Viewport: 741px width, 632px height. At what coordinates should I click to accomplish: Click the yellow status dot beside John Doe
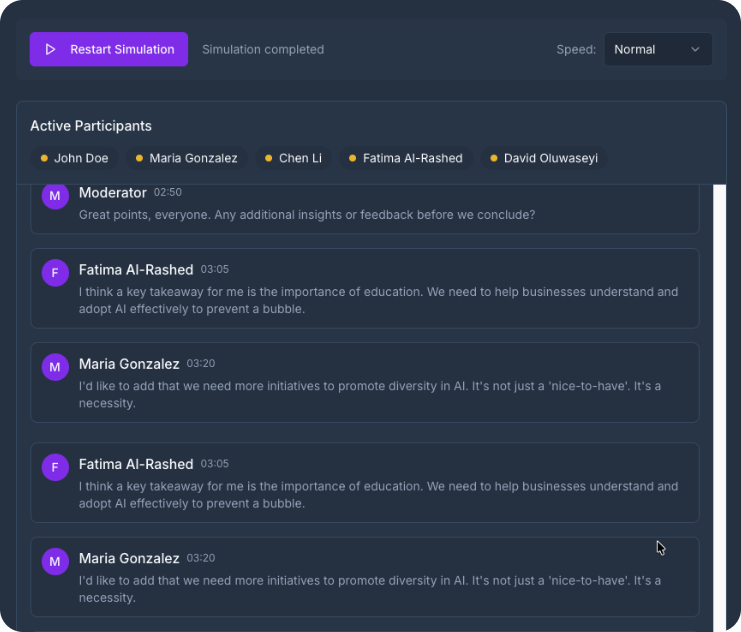click(x=44, y=158)
